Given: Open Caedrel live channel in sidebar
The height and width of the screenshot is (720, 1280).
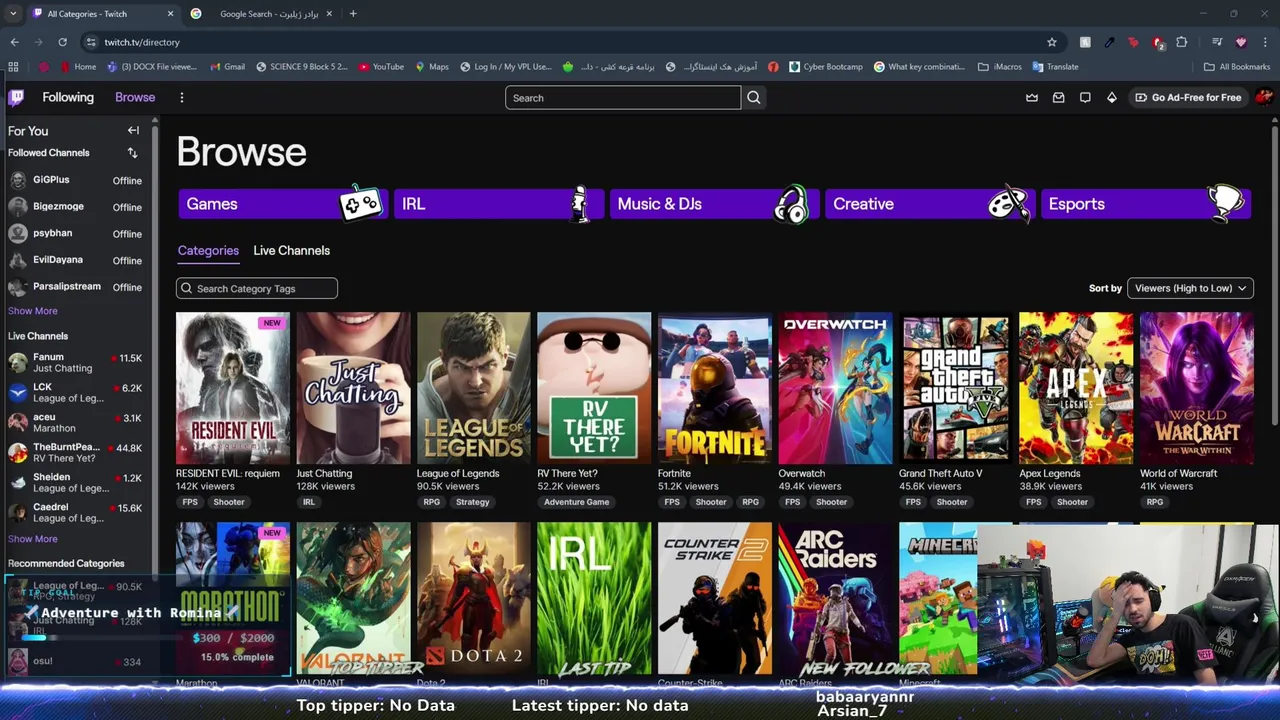Looking at the screenshot, I should click(x=76, y=513).
